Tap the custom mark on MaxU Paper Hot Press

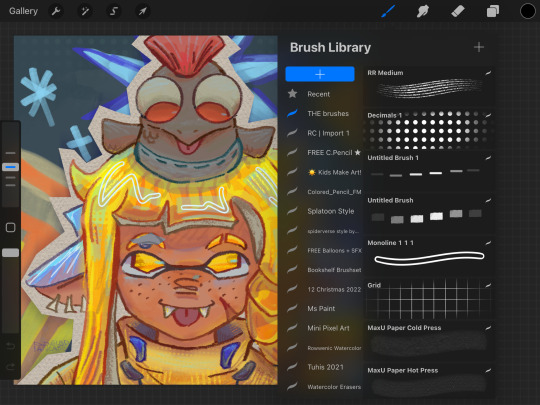488,371
